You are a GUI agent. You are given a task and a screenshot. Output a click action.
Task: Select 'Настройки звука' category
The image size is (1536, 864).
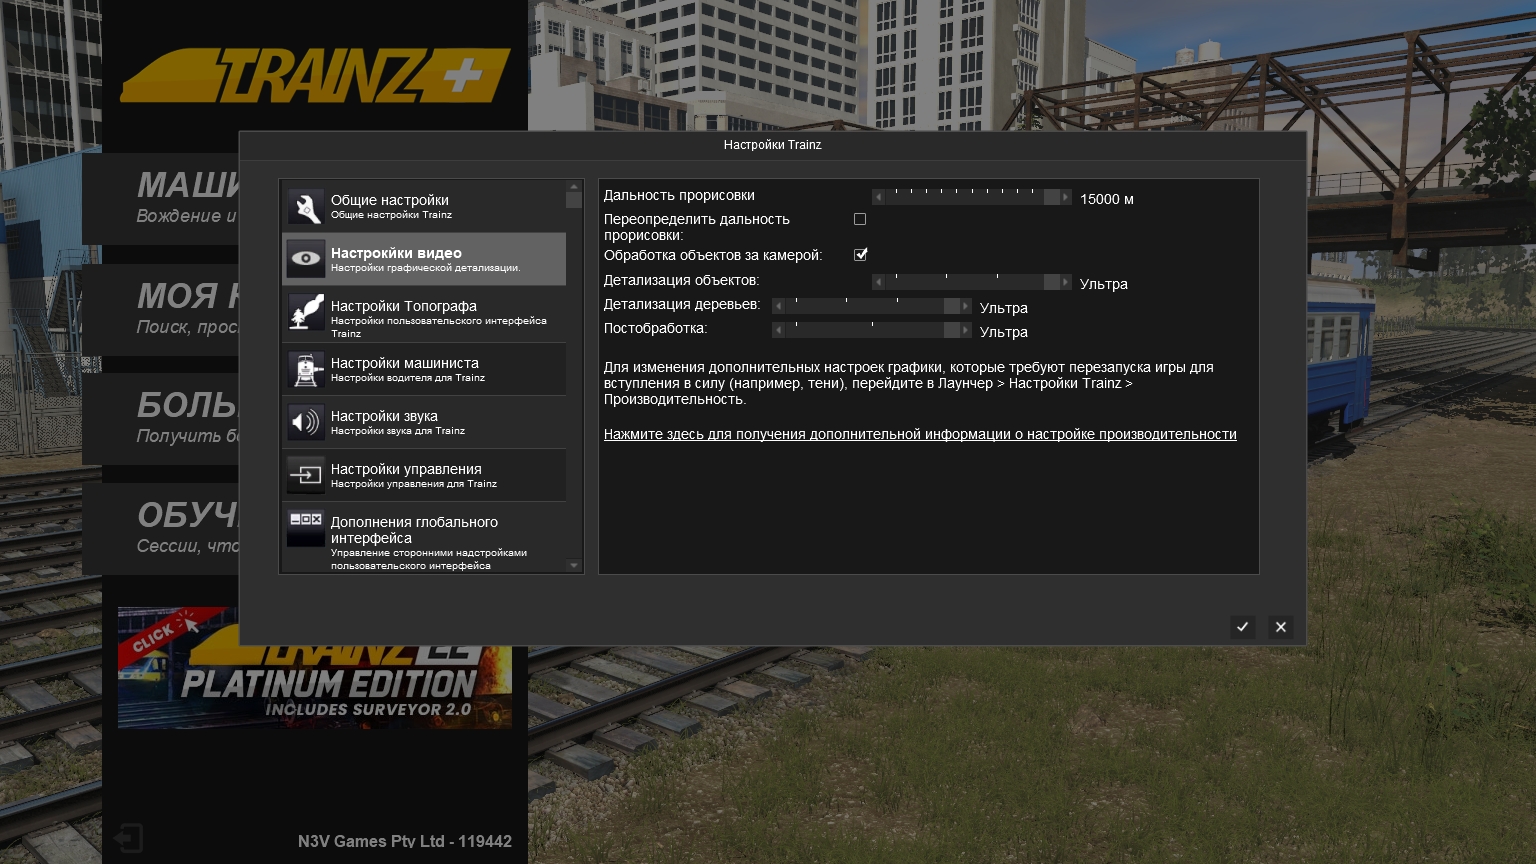coord(424,422)
